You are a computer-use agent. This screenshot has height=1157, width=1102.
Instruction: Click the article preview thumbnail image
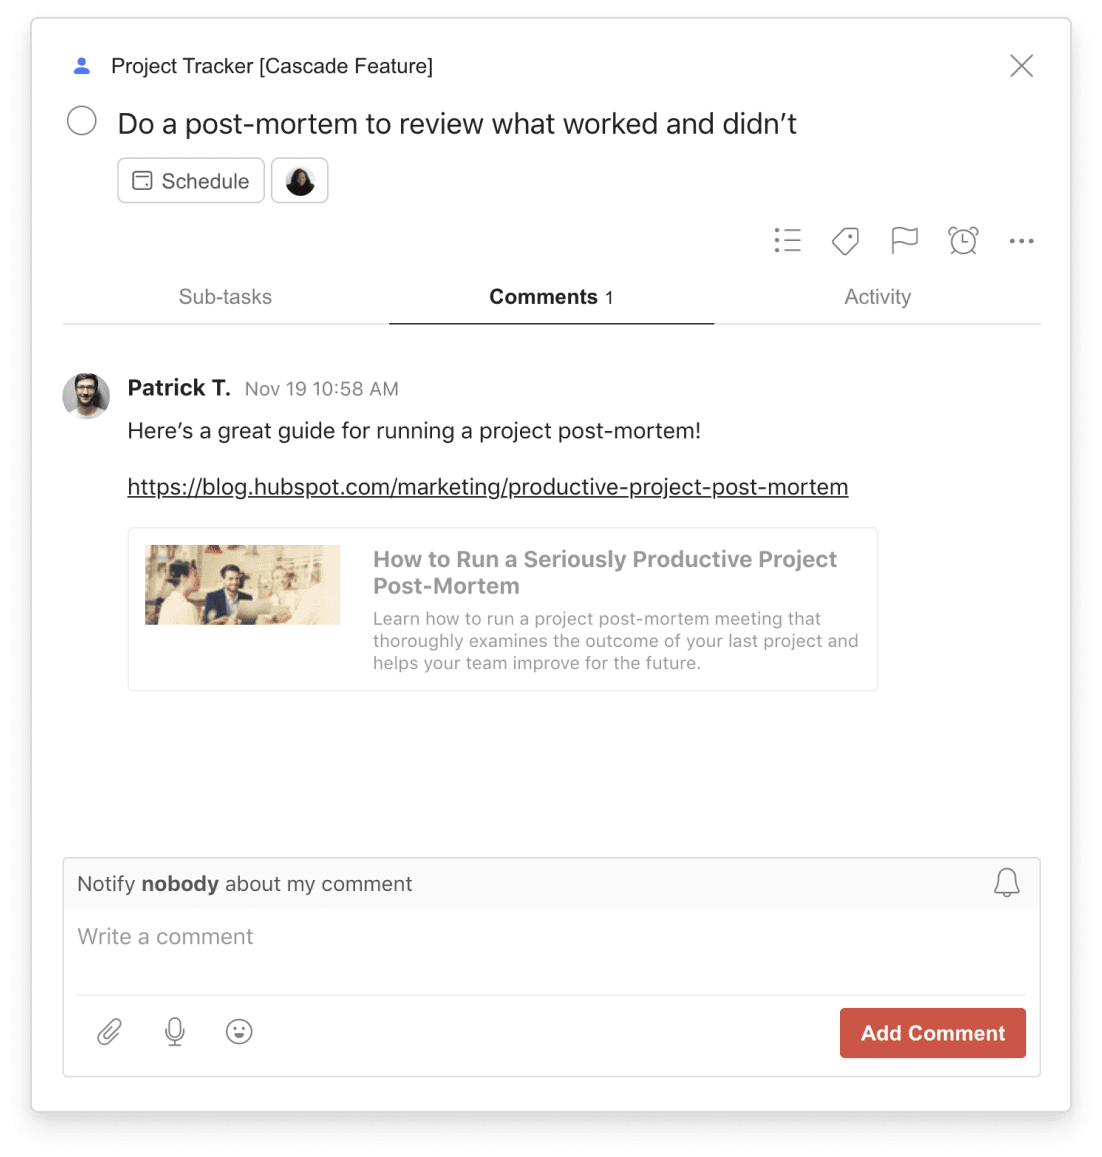click(242, 584)
